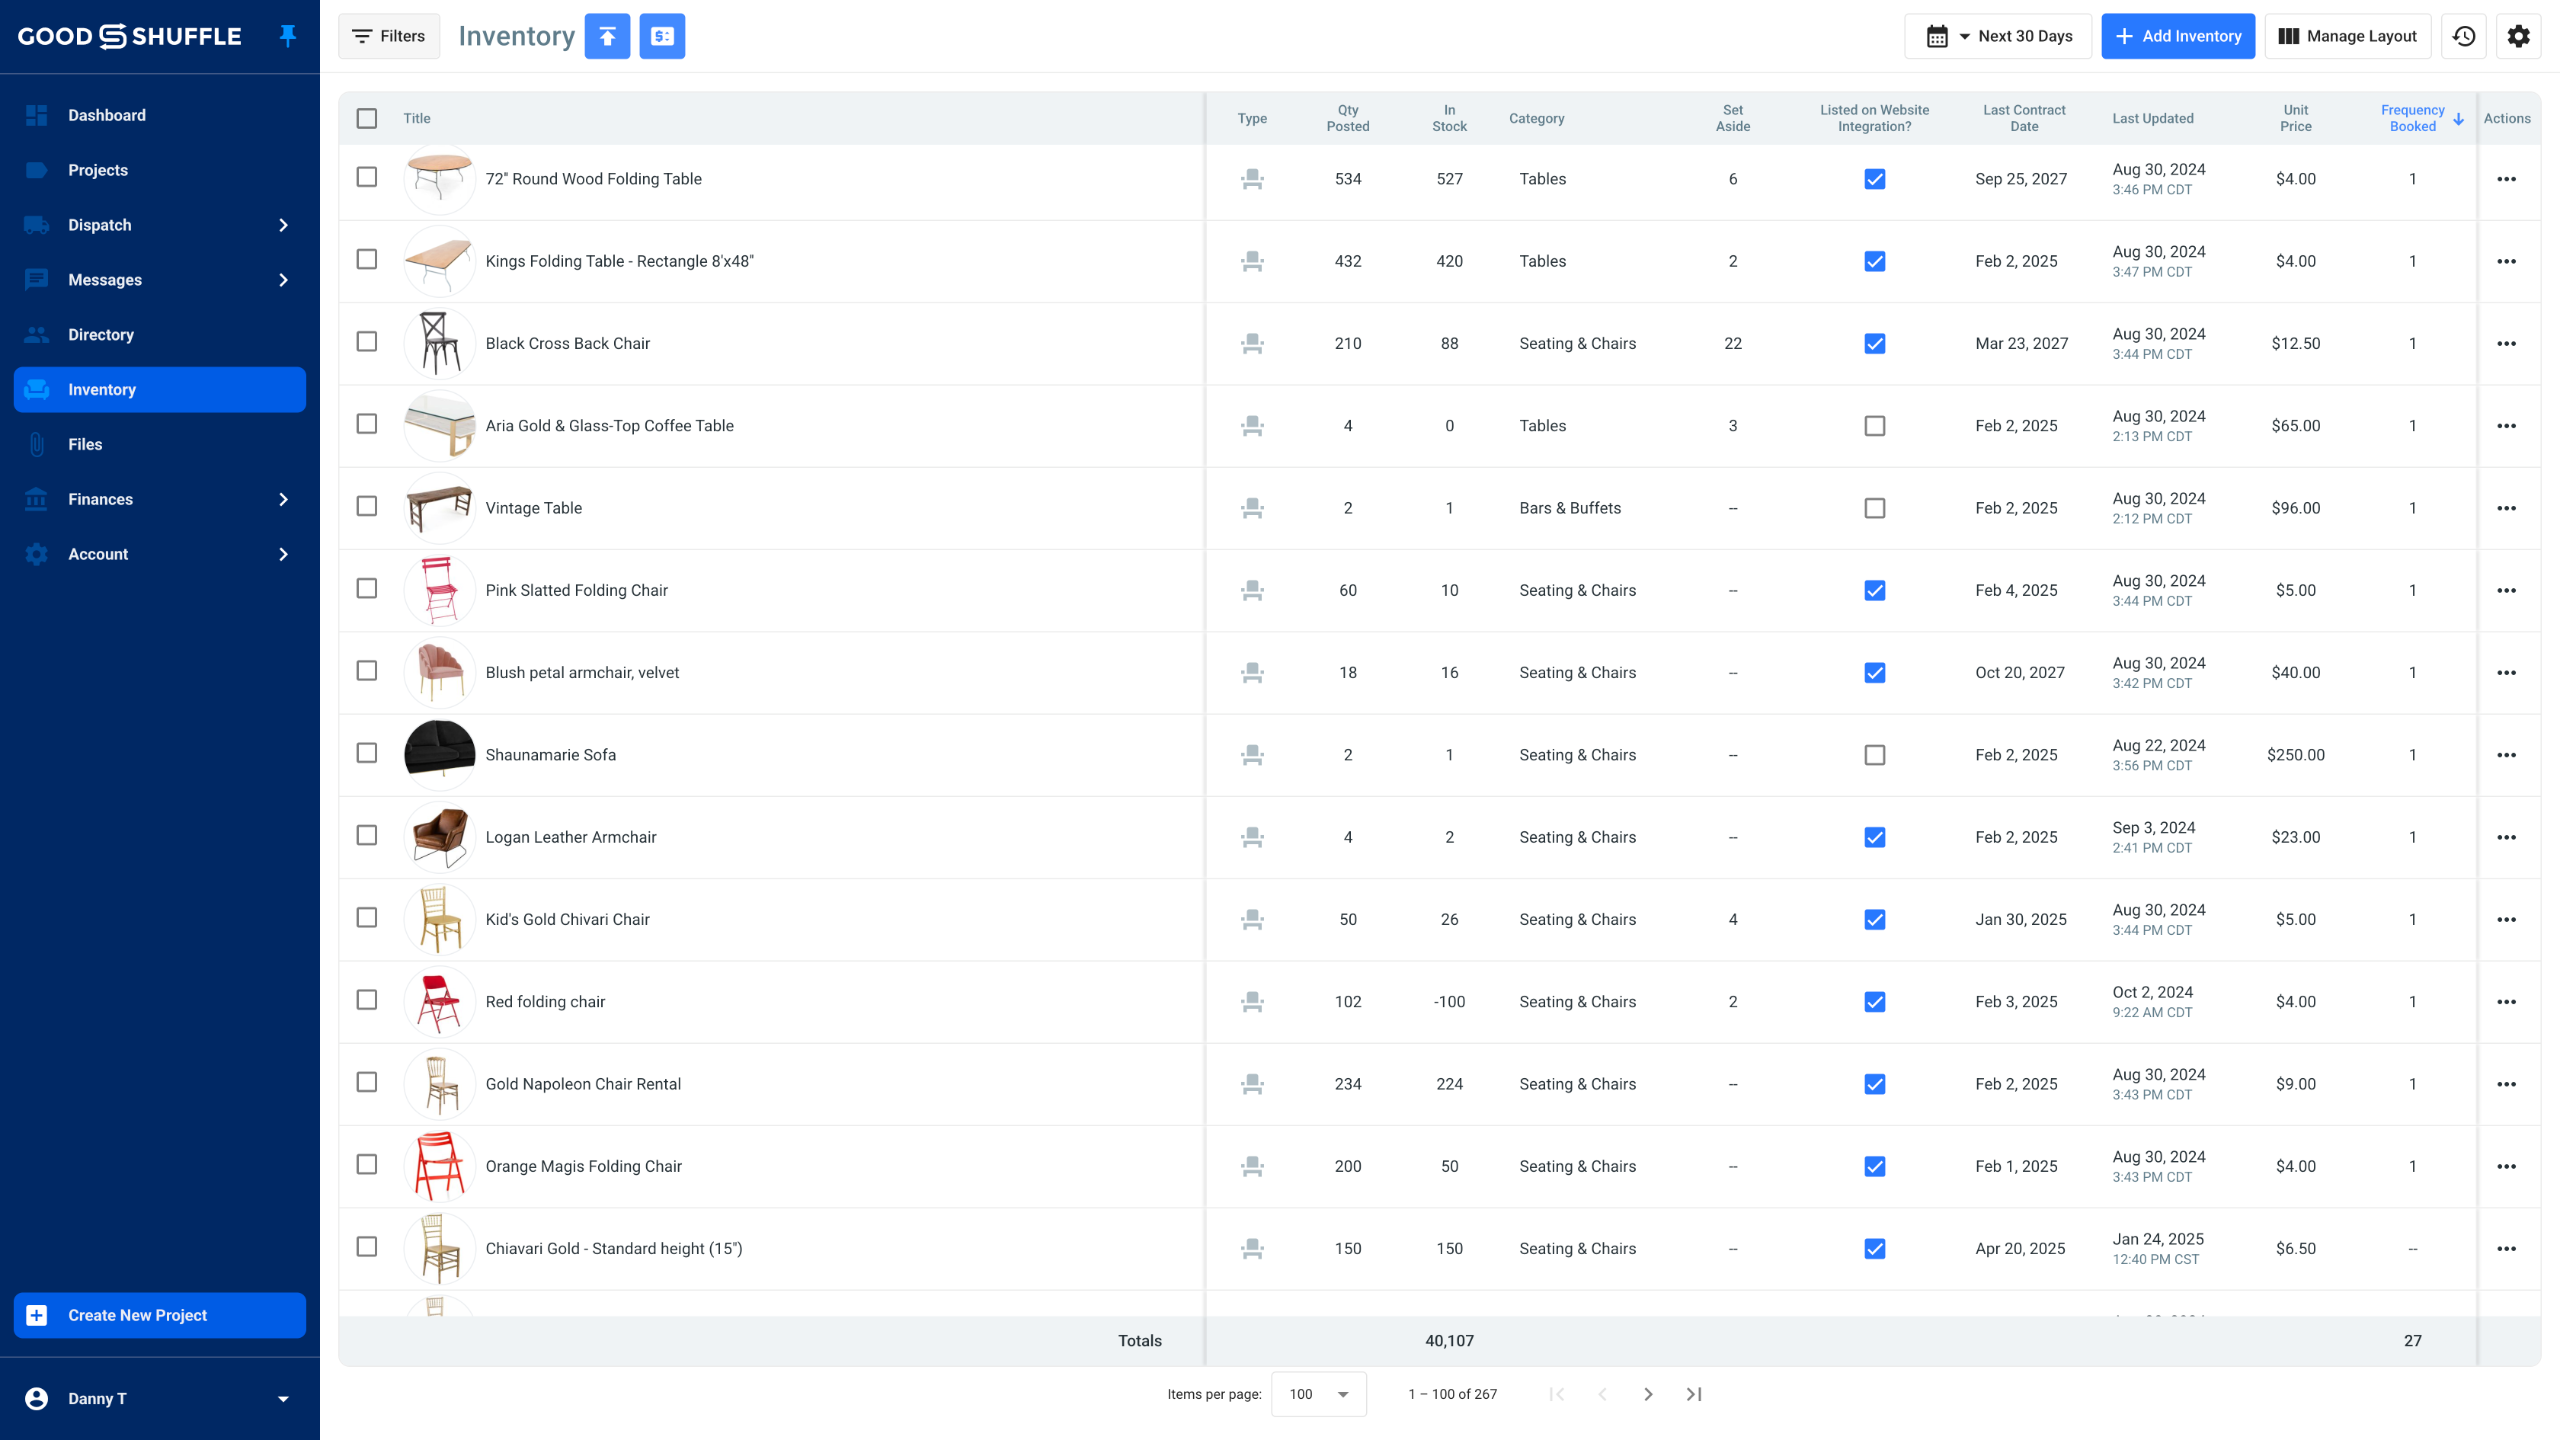
Task: Open the Next 30 Days date dropdown
Action: [x=1998, y=36]
